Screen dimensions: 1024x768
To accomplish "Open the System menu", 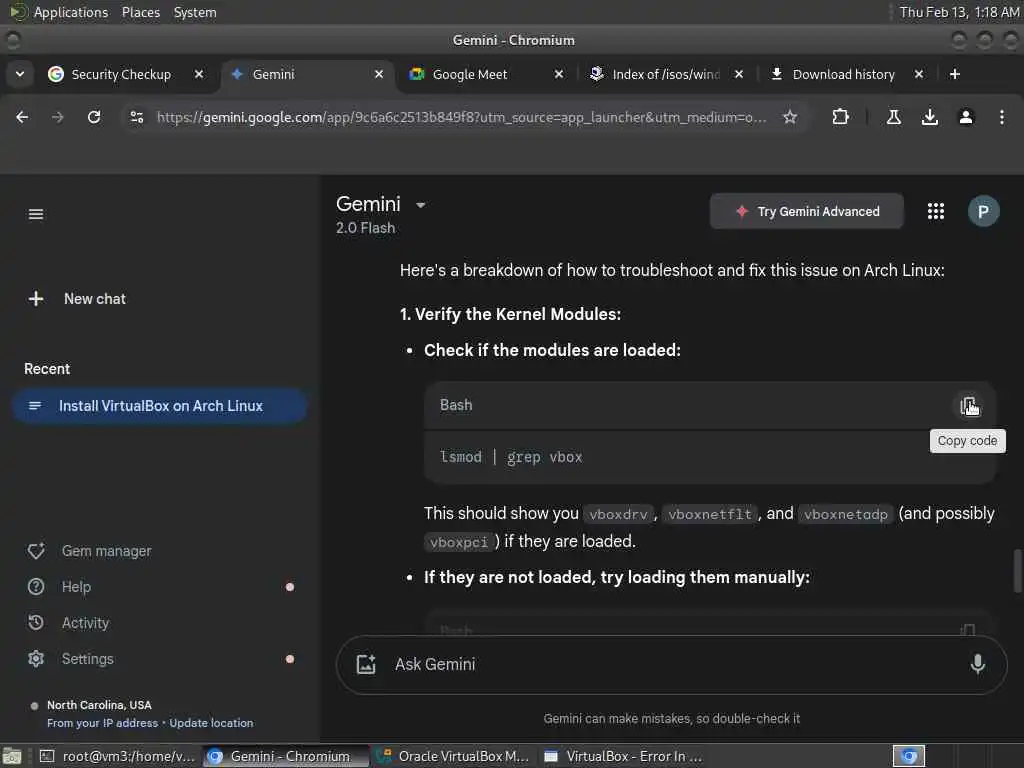I will [195, 12].
